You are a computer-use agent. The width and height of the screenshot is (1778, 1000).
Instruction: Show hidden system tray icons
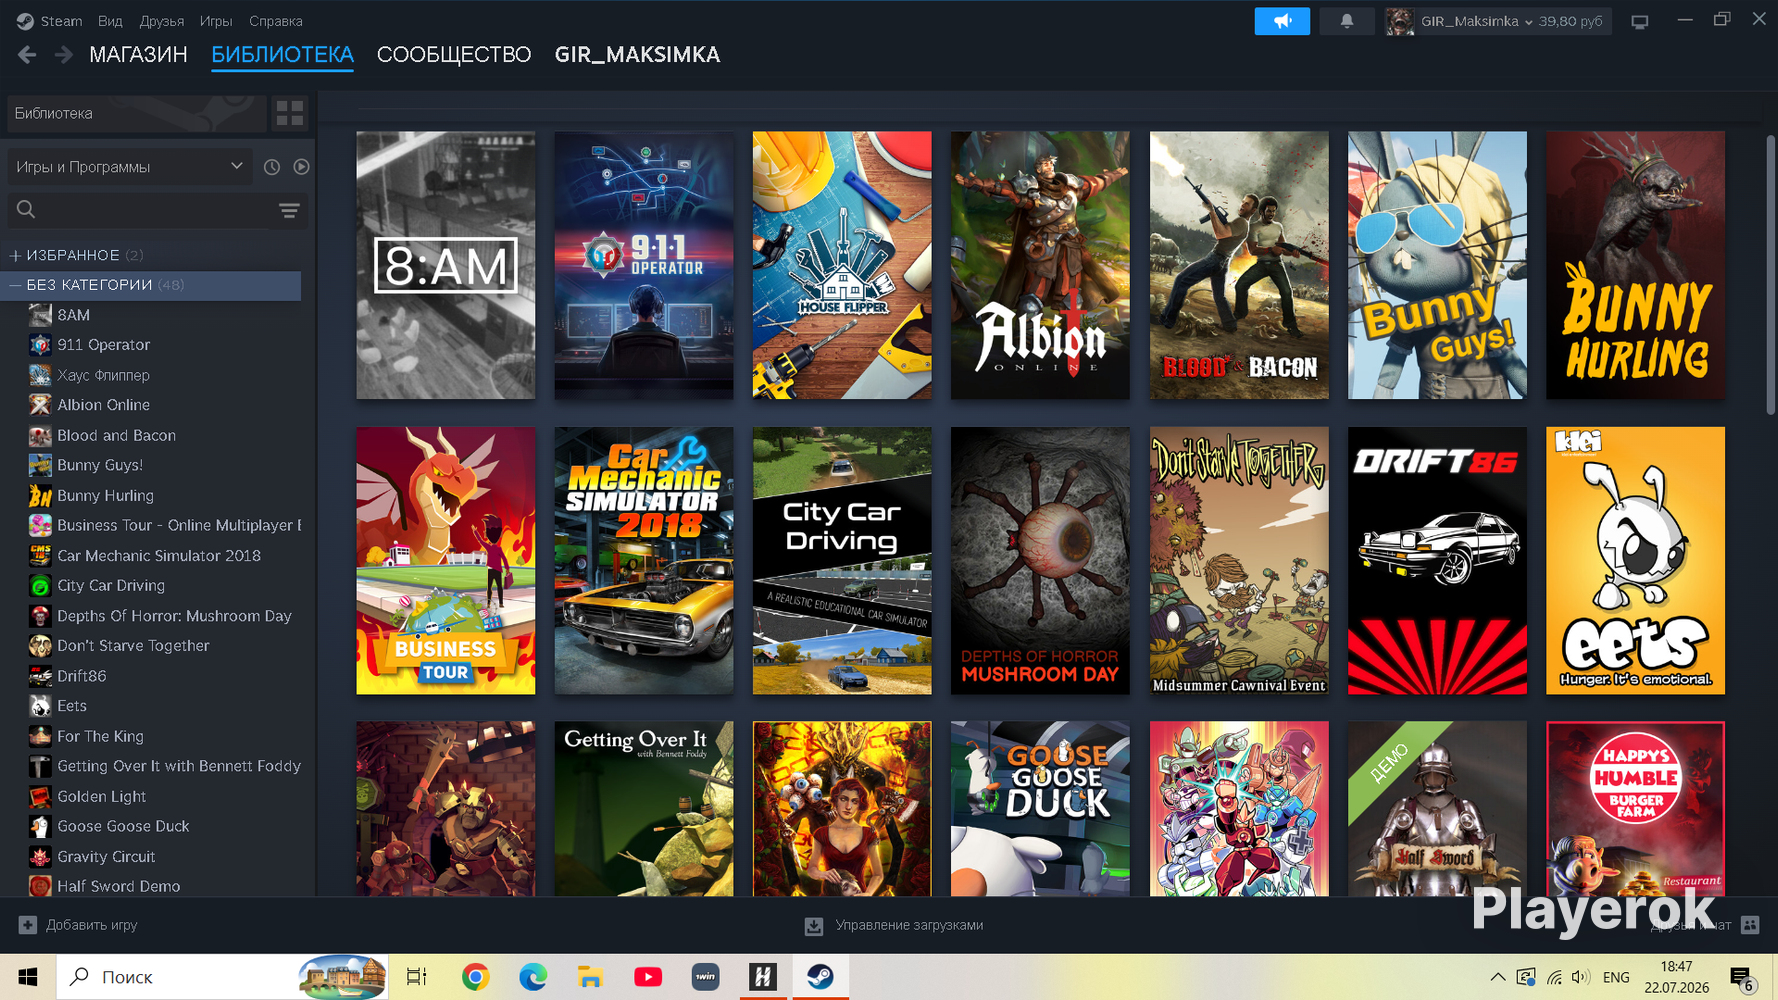[1497, 977]
